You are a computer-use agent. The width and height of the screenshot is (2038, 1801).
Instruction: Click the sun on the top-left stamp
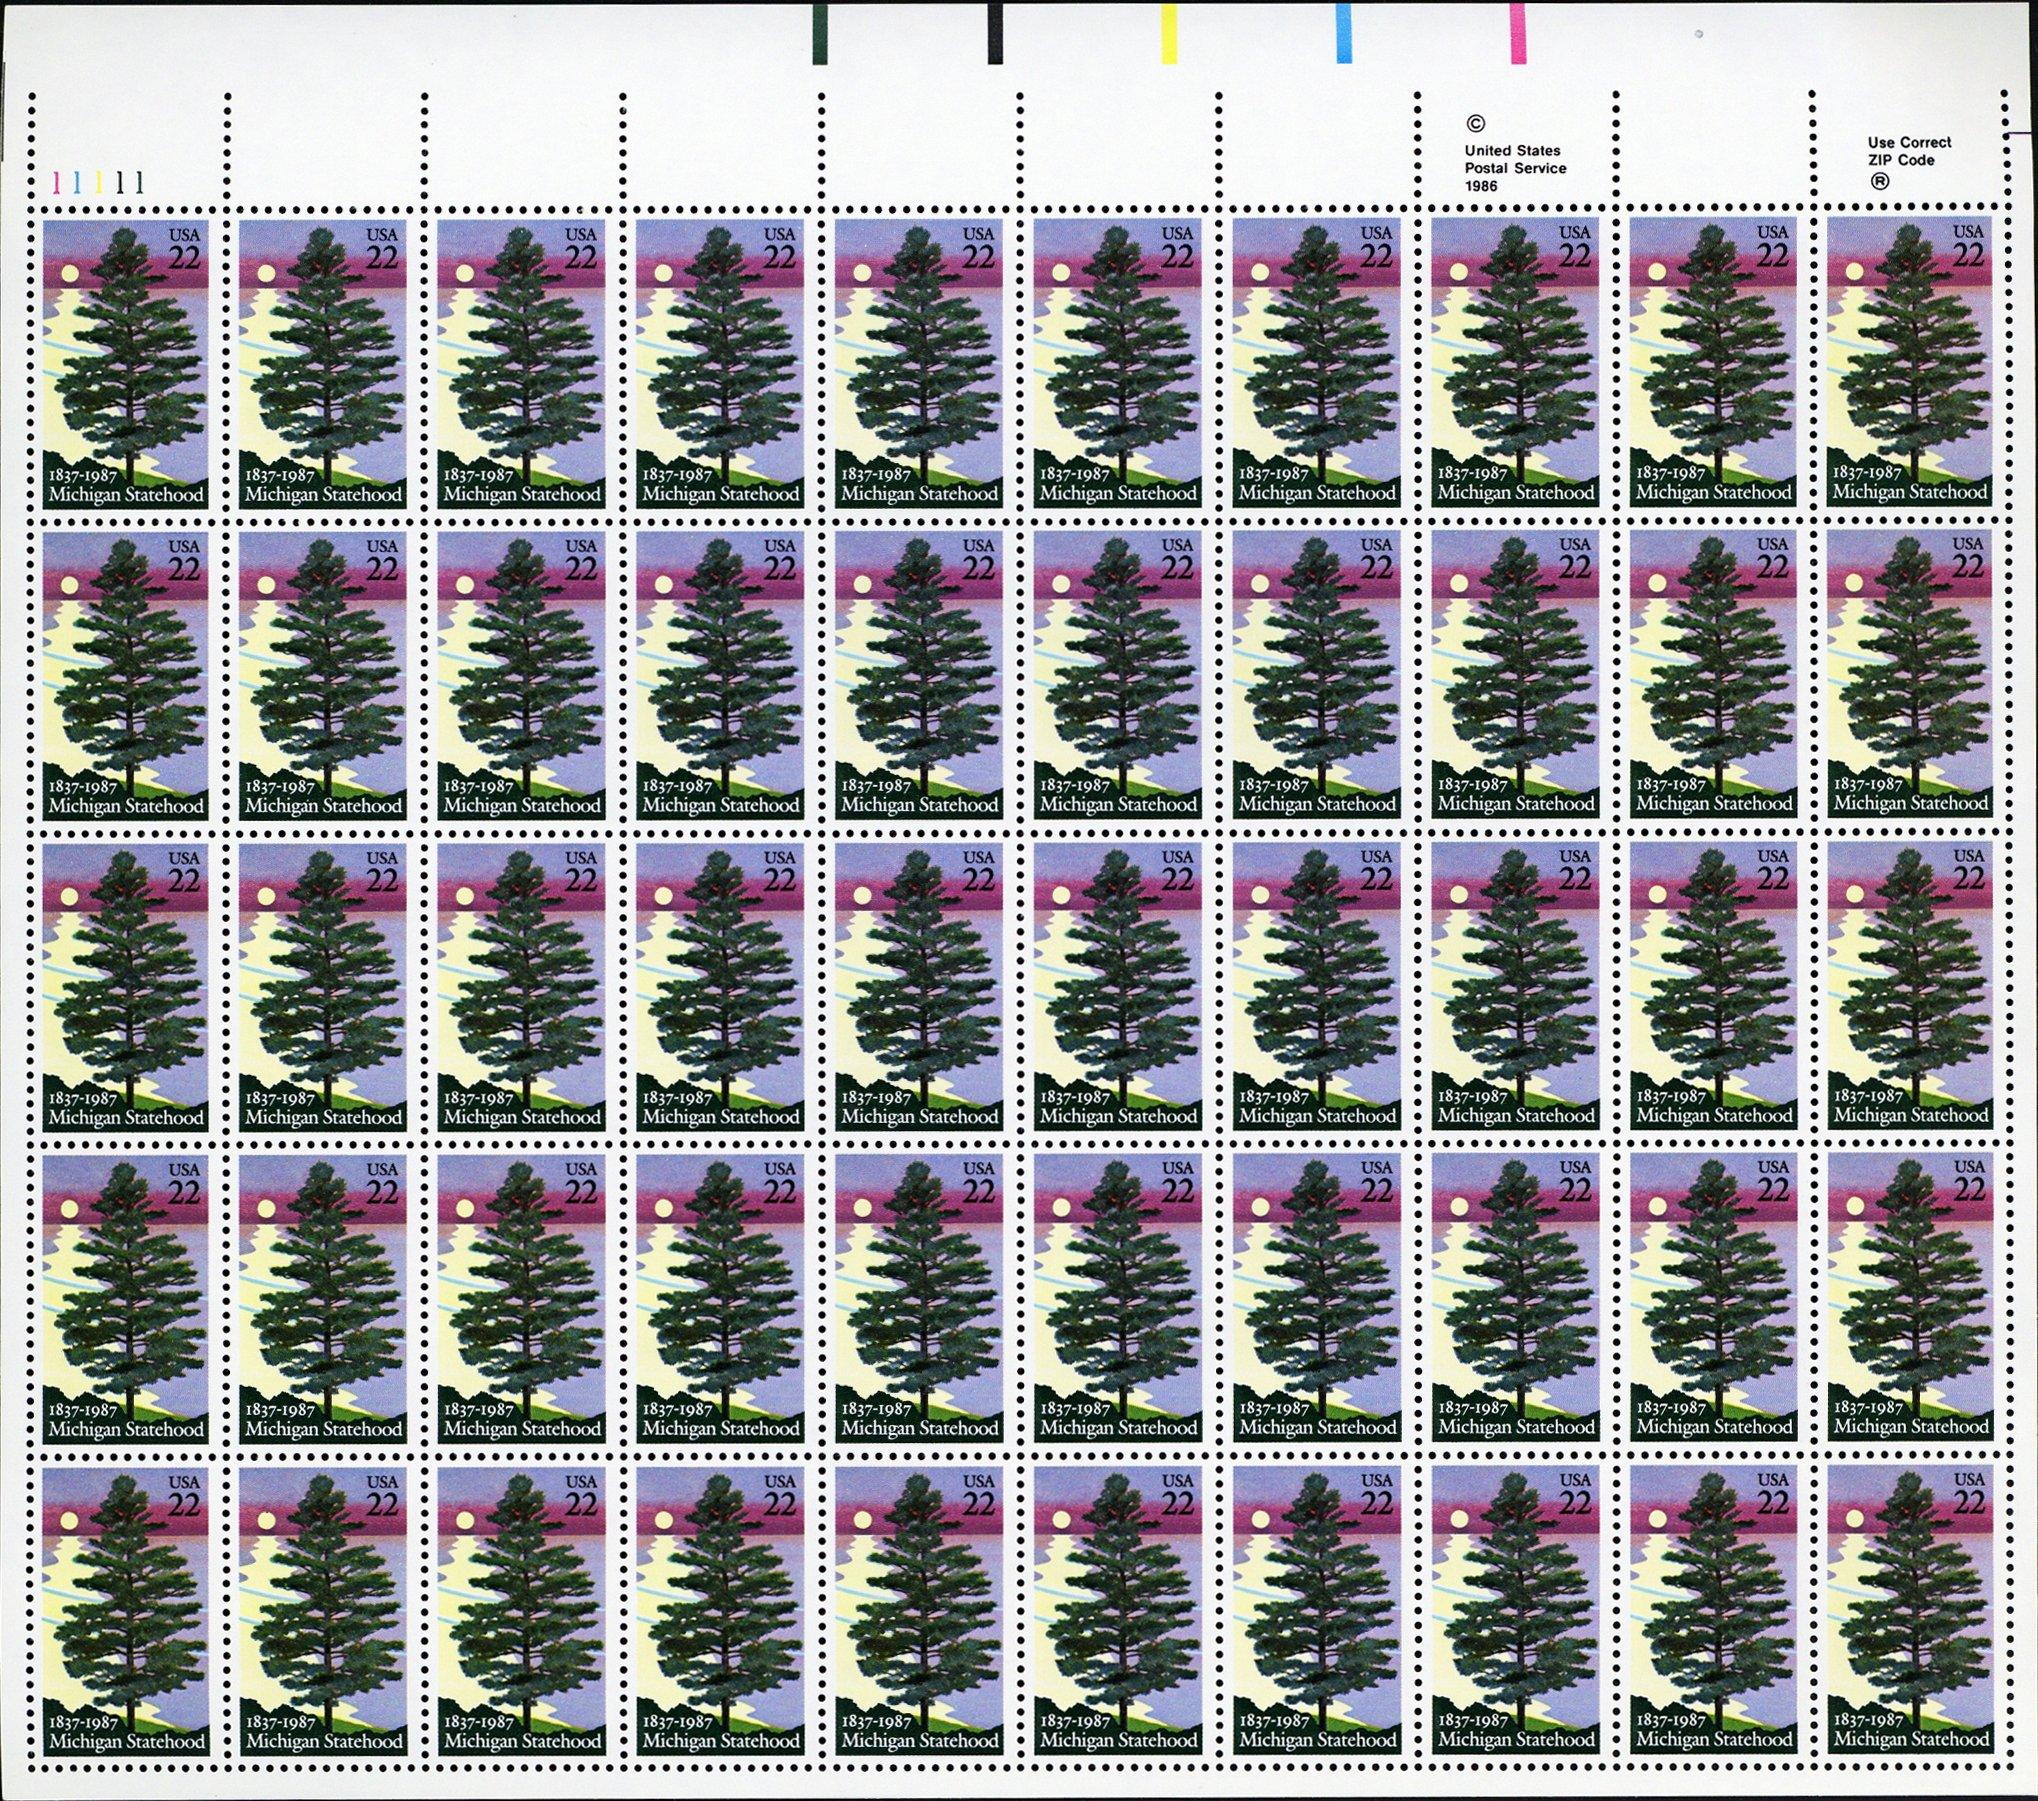click(x=69, y=273)
